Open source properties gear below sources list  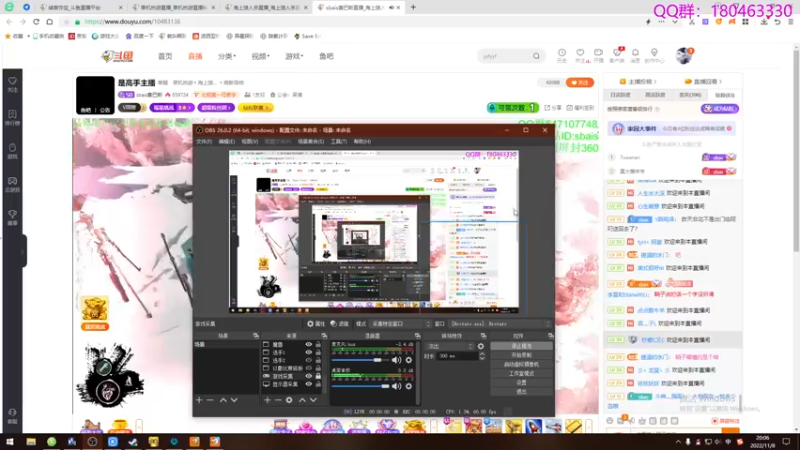[289, 400]
